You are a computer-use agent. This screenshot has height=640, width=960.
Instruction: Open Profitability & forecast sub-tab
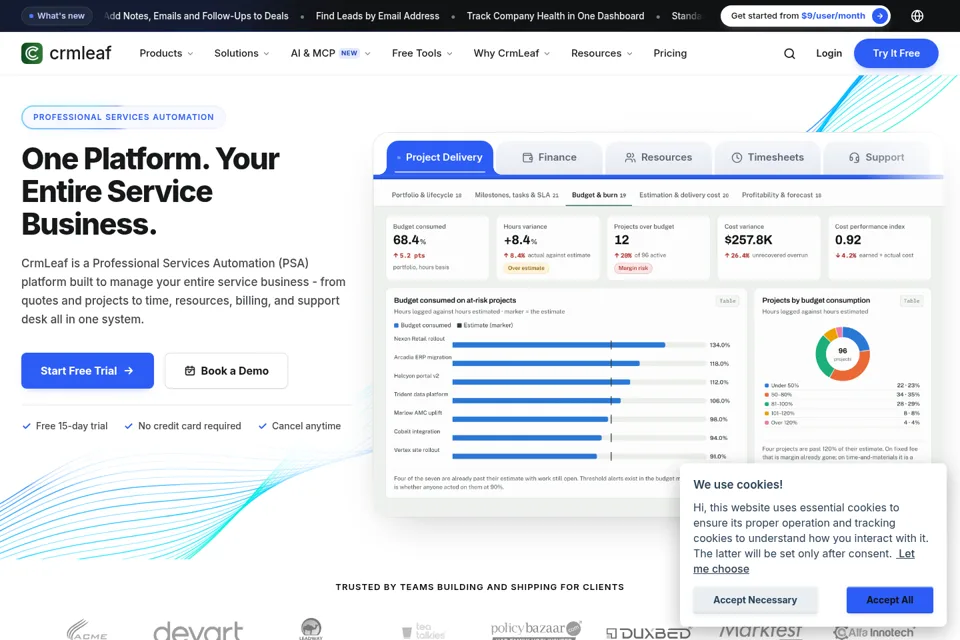(781, 195)
